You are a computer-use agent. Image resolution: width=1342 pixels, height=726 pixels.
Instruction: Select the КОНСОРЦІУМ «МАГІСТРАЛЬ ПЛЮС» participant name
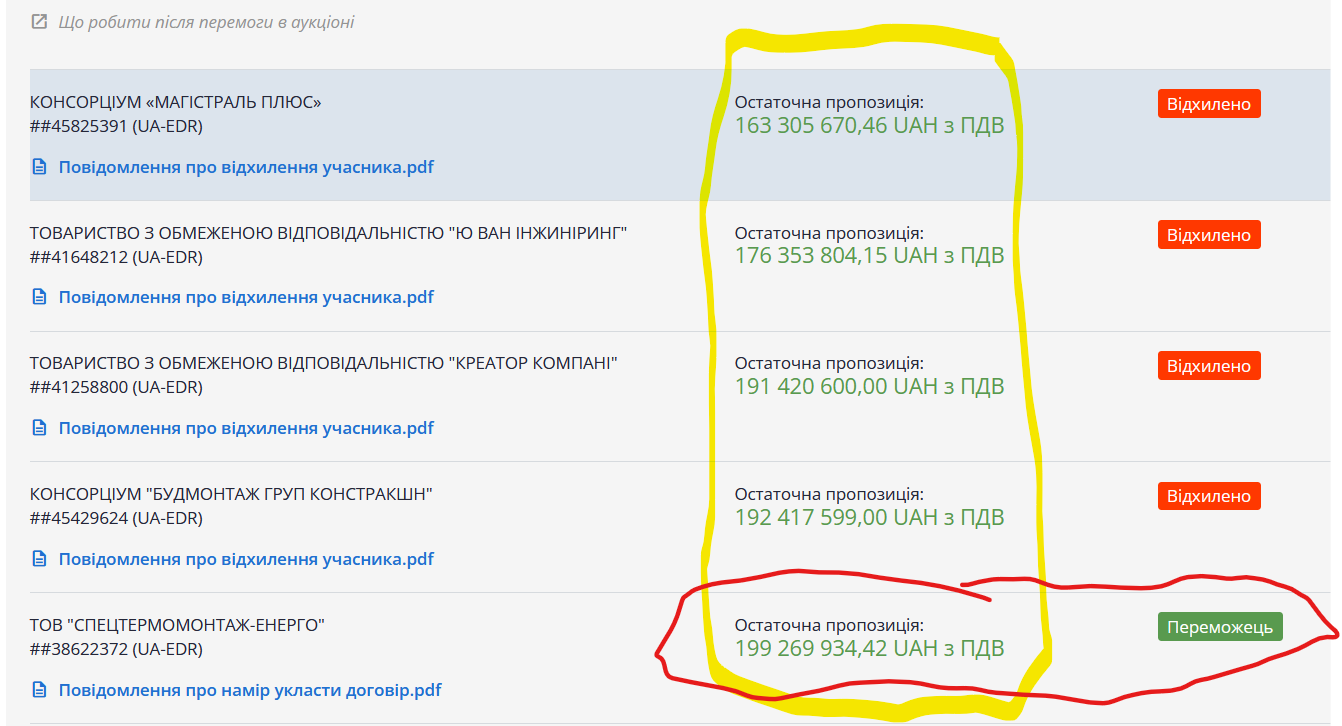click(176, 102)
